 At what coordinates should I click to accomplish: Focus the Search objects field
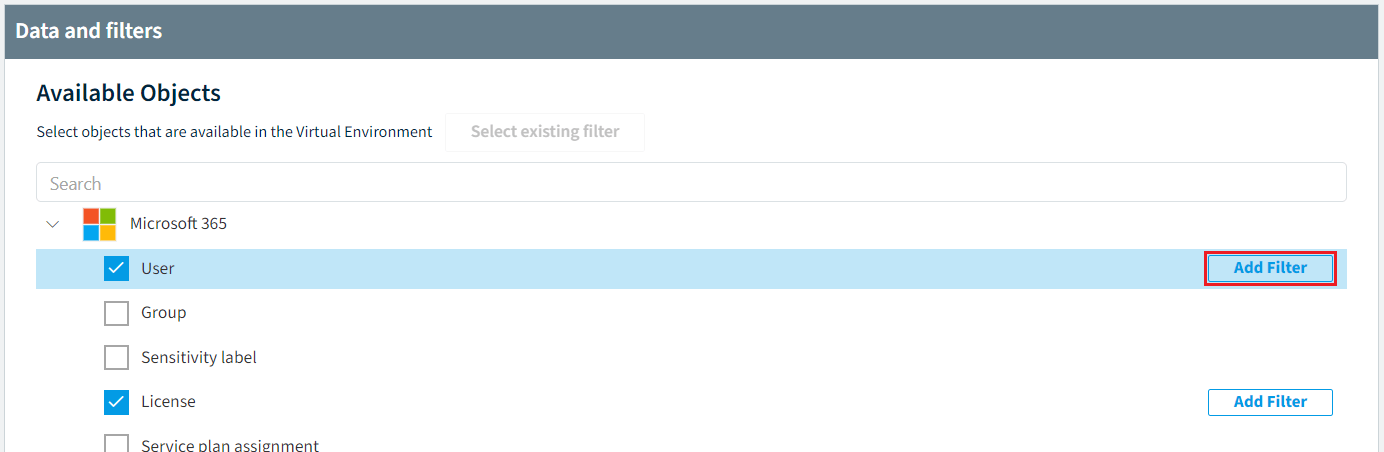[691, 183]
